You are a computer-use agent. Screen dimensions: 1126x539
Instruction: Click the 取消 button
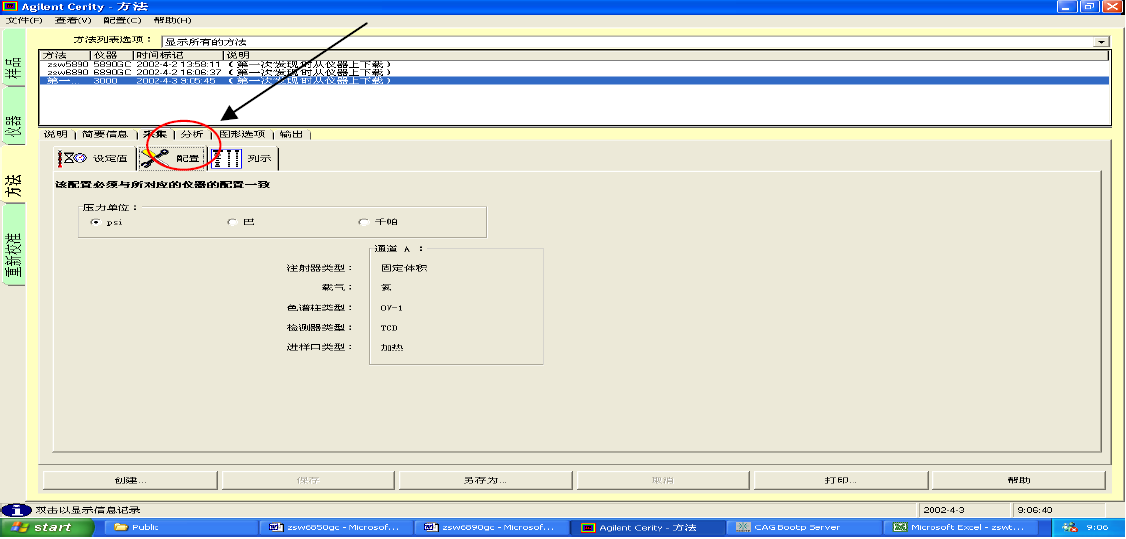663,480
